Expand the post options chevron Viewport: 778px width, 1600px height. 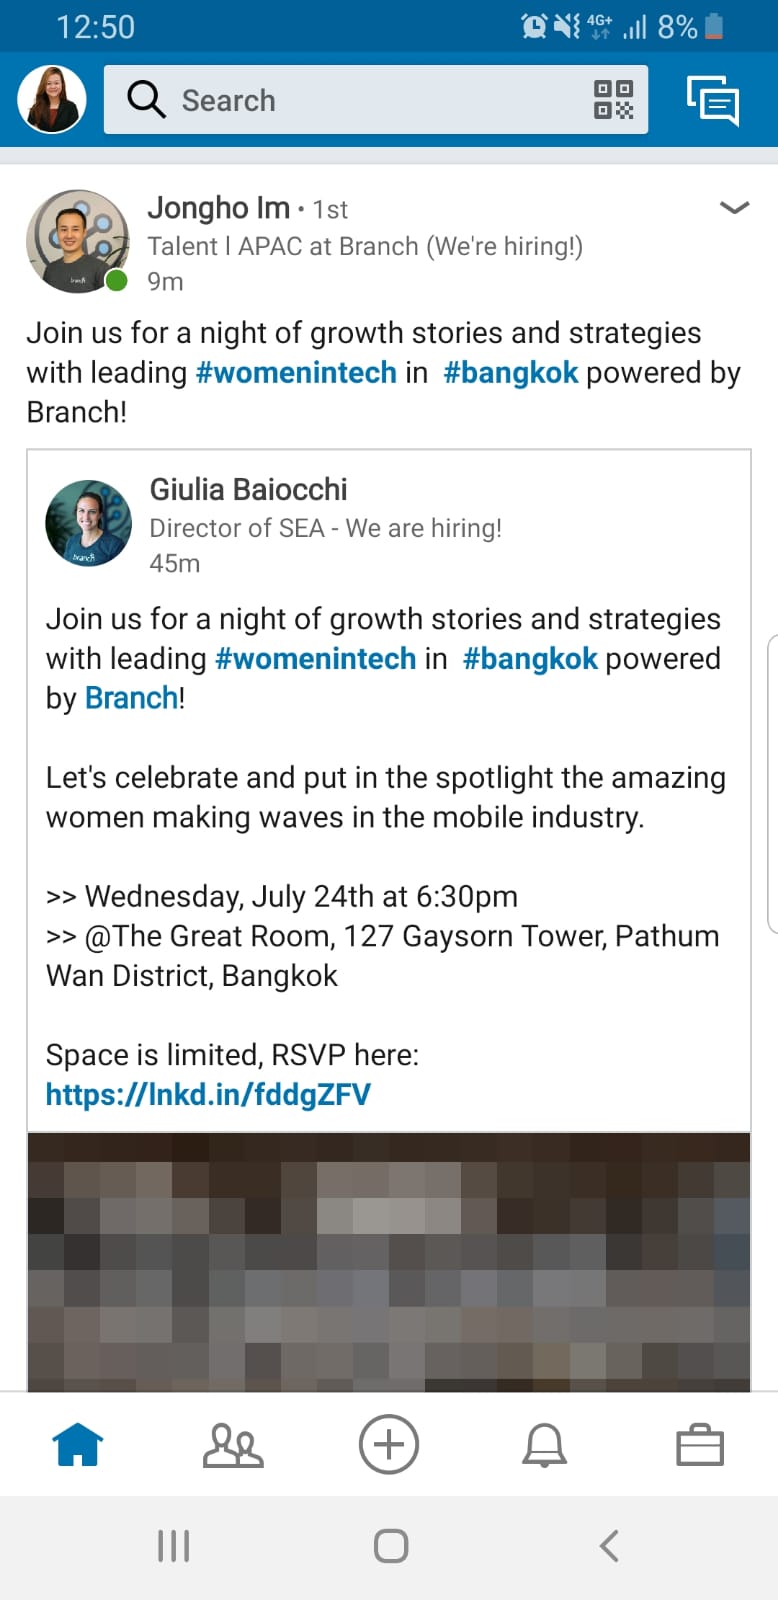point(734,208)
